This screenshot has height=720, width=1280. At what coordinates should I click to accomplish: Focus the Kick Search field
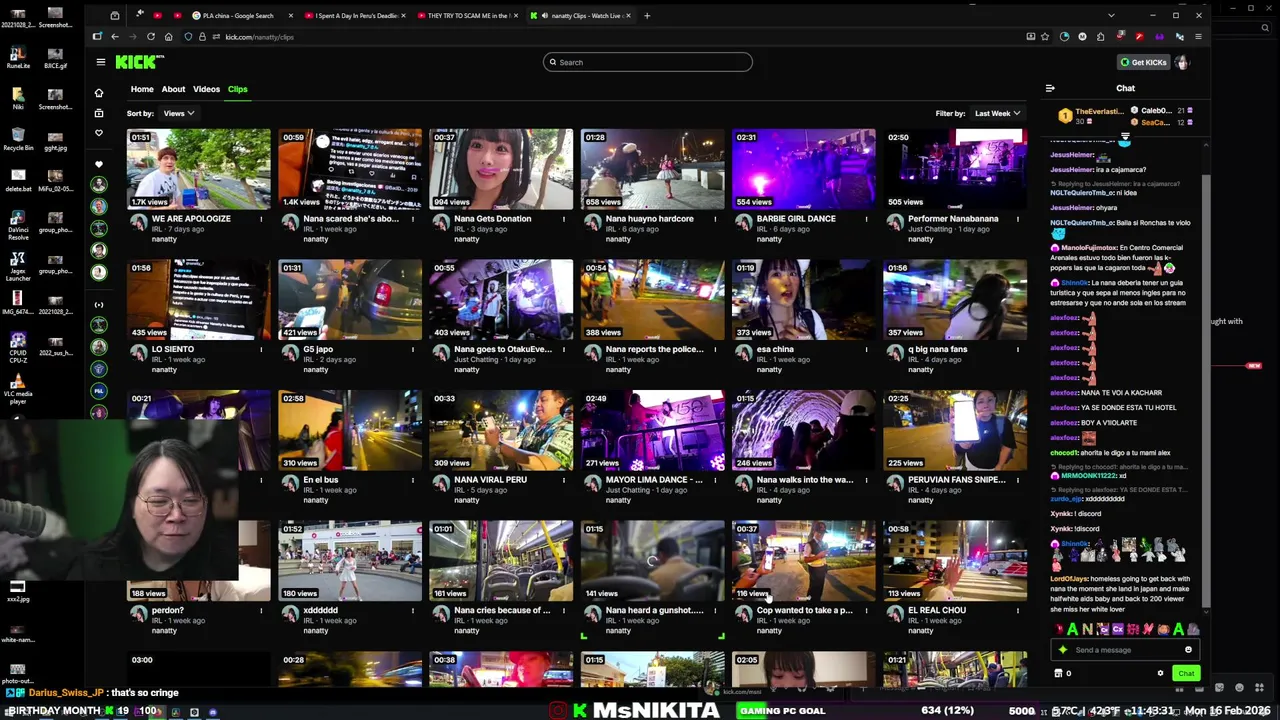(x=647, y=62)
